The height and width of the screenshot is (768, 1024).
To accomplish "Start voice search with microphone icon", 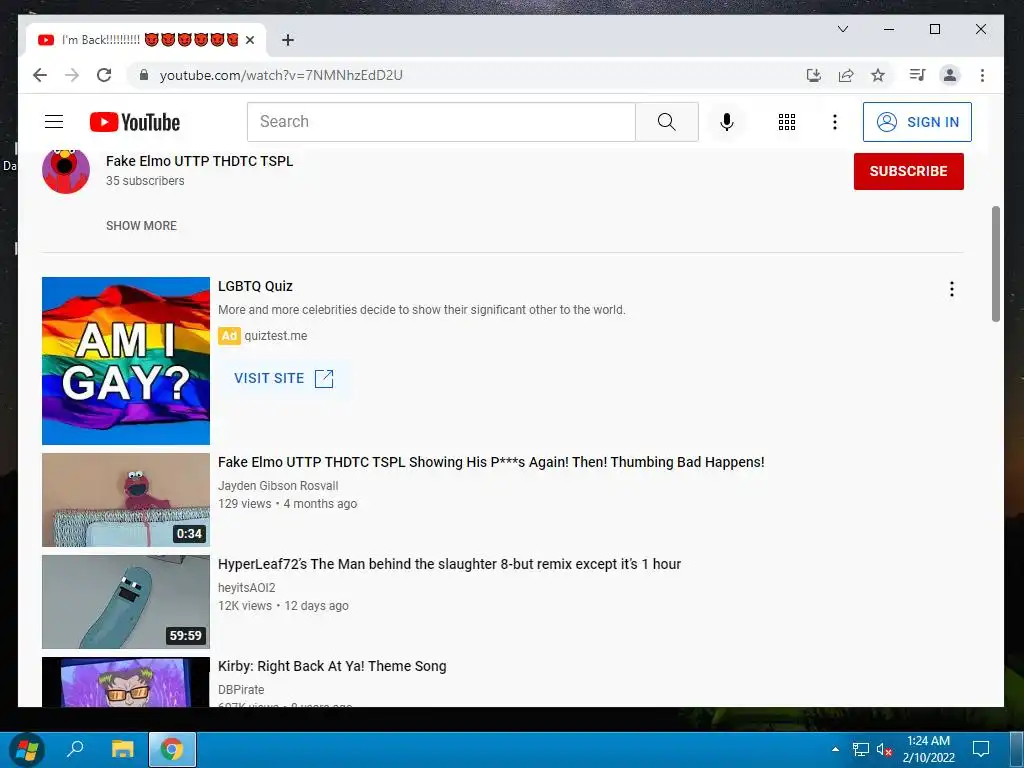I will pos(726,121).
